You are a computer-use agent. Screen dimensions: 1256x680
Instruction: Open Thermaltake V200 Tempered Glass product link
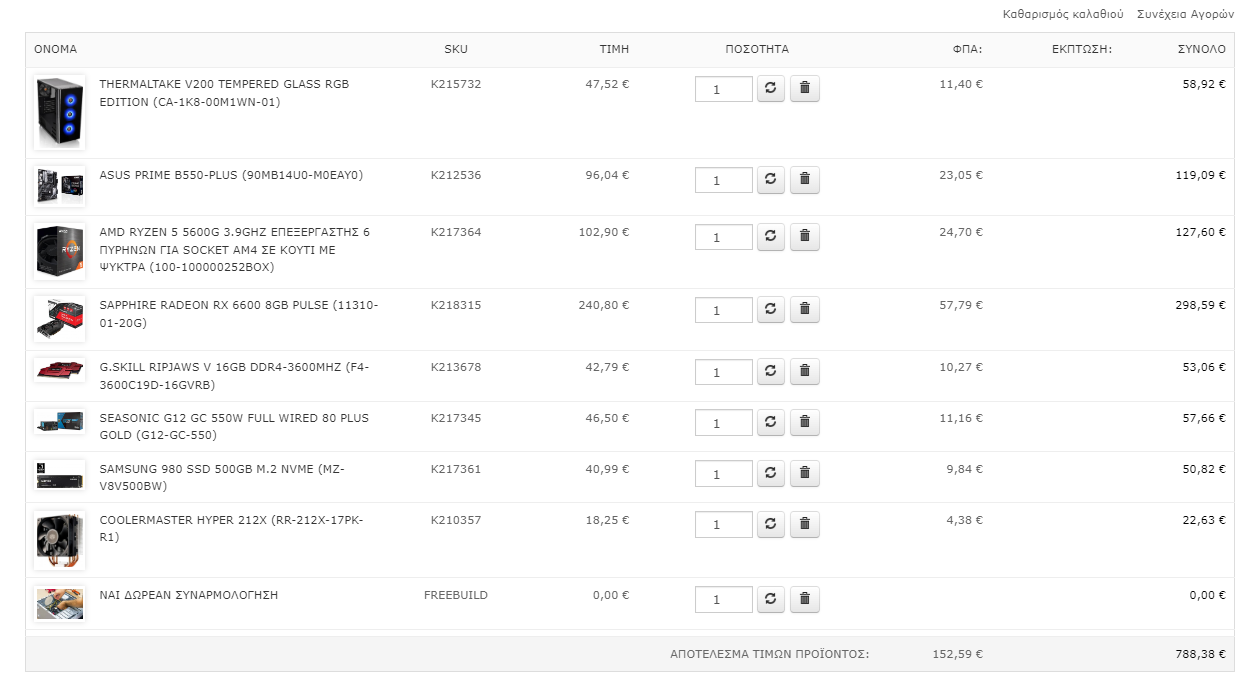[x=224, y=93]
